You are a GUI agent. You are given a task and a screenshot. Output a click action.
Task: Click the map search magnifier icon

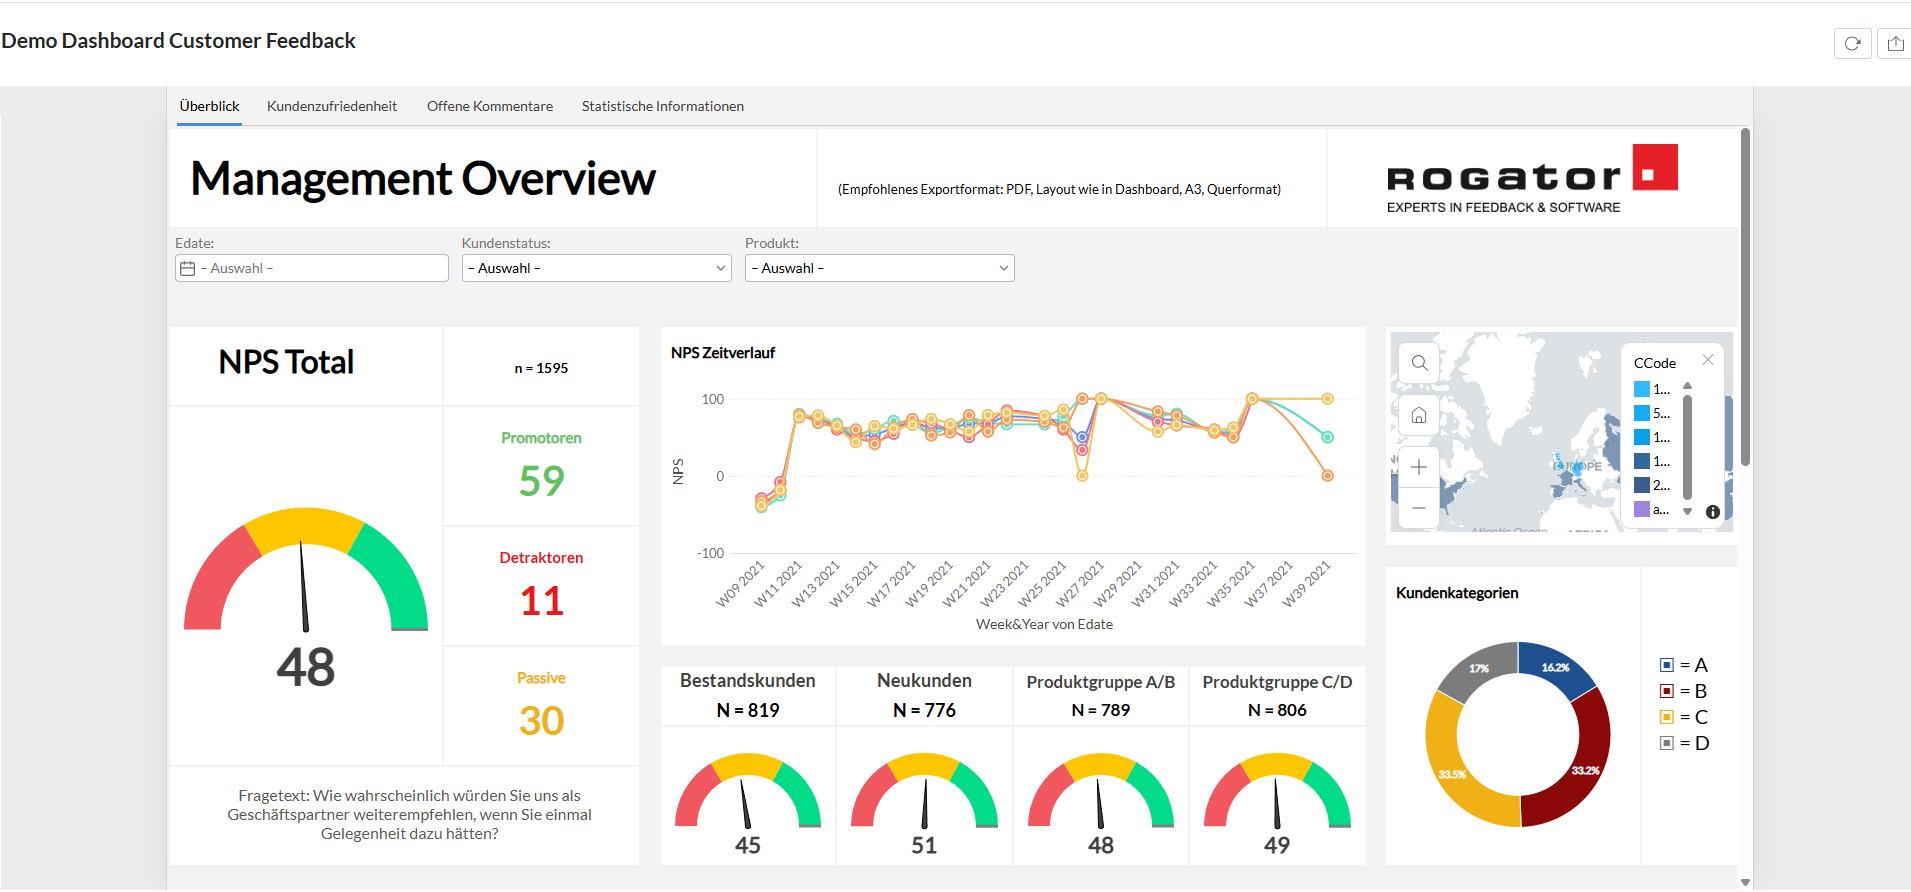[x=1419, y=363]
